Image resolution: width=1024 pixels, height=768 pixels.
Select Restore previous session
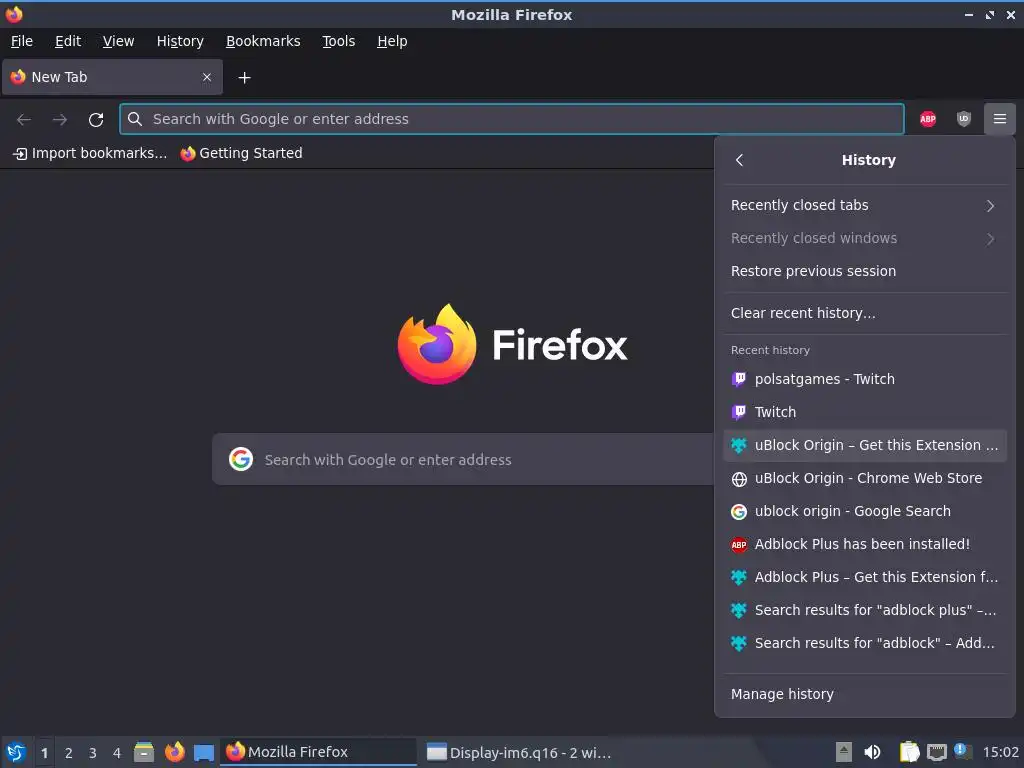[x=865, y=271]
